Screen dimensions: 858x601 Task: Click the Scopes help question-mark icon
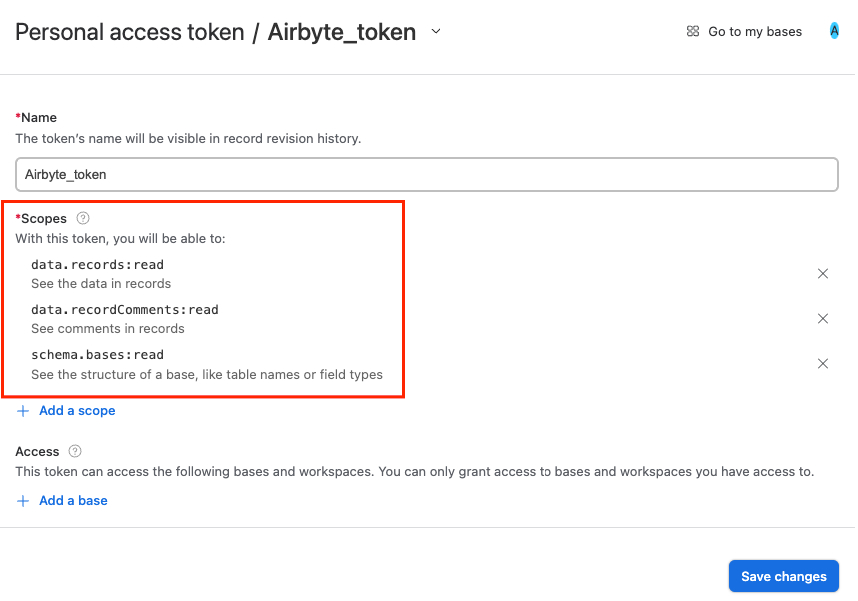[x=83, y=218]
